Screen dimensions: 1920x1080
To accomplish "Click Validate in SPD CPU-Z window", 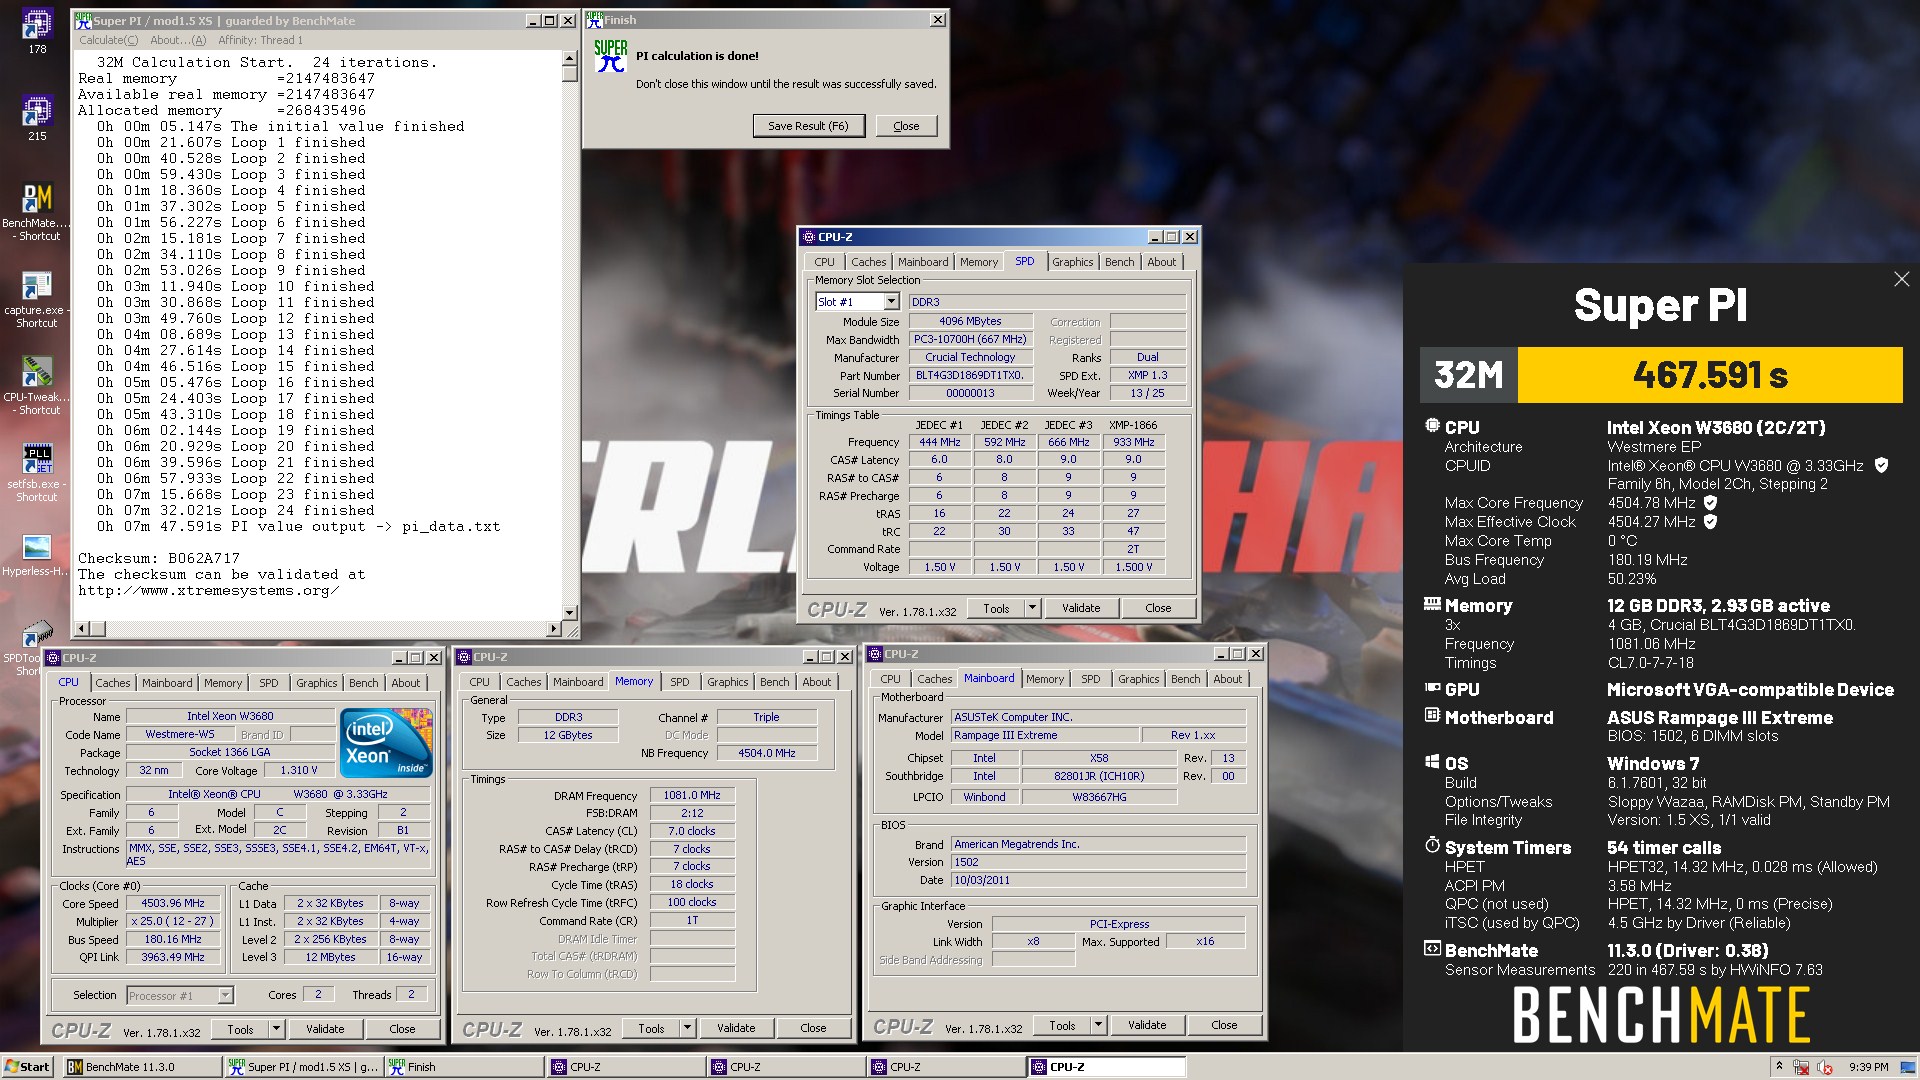I will [x=1080, y=608].
